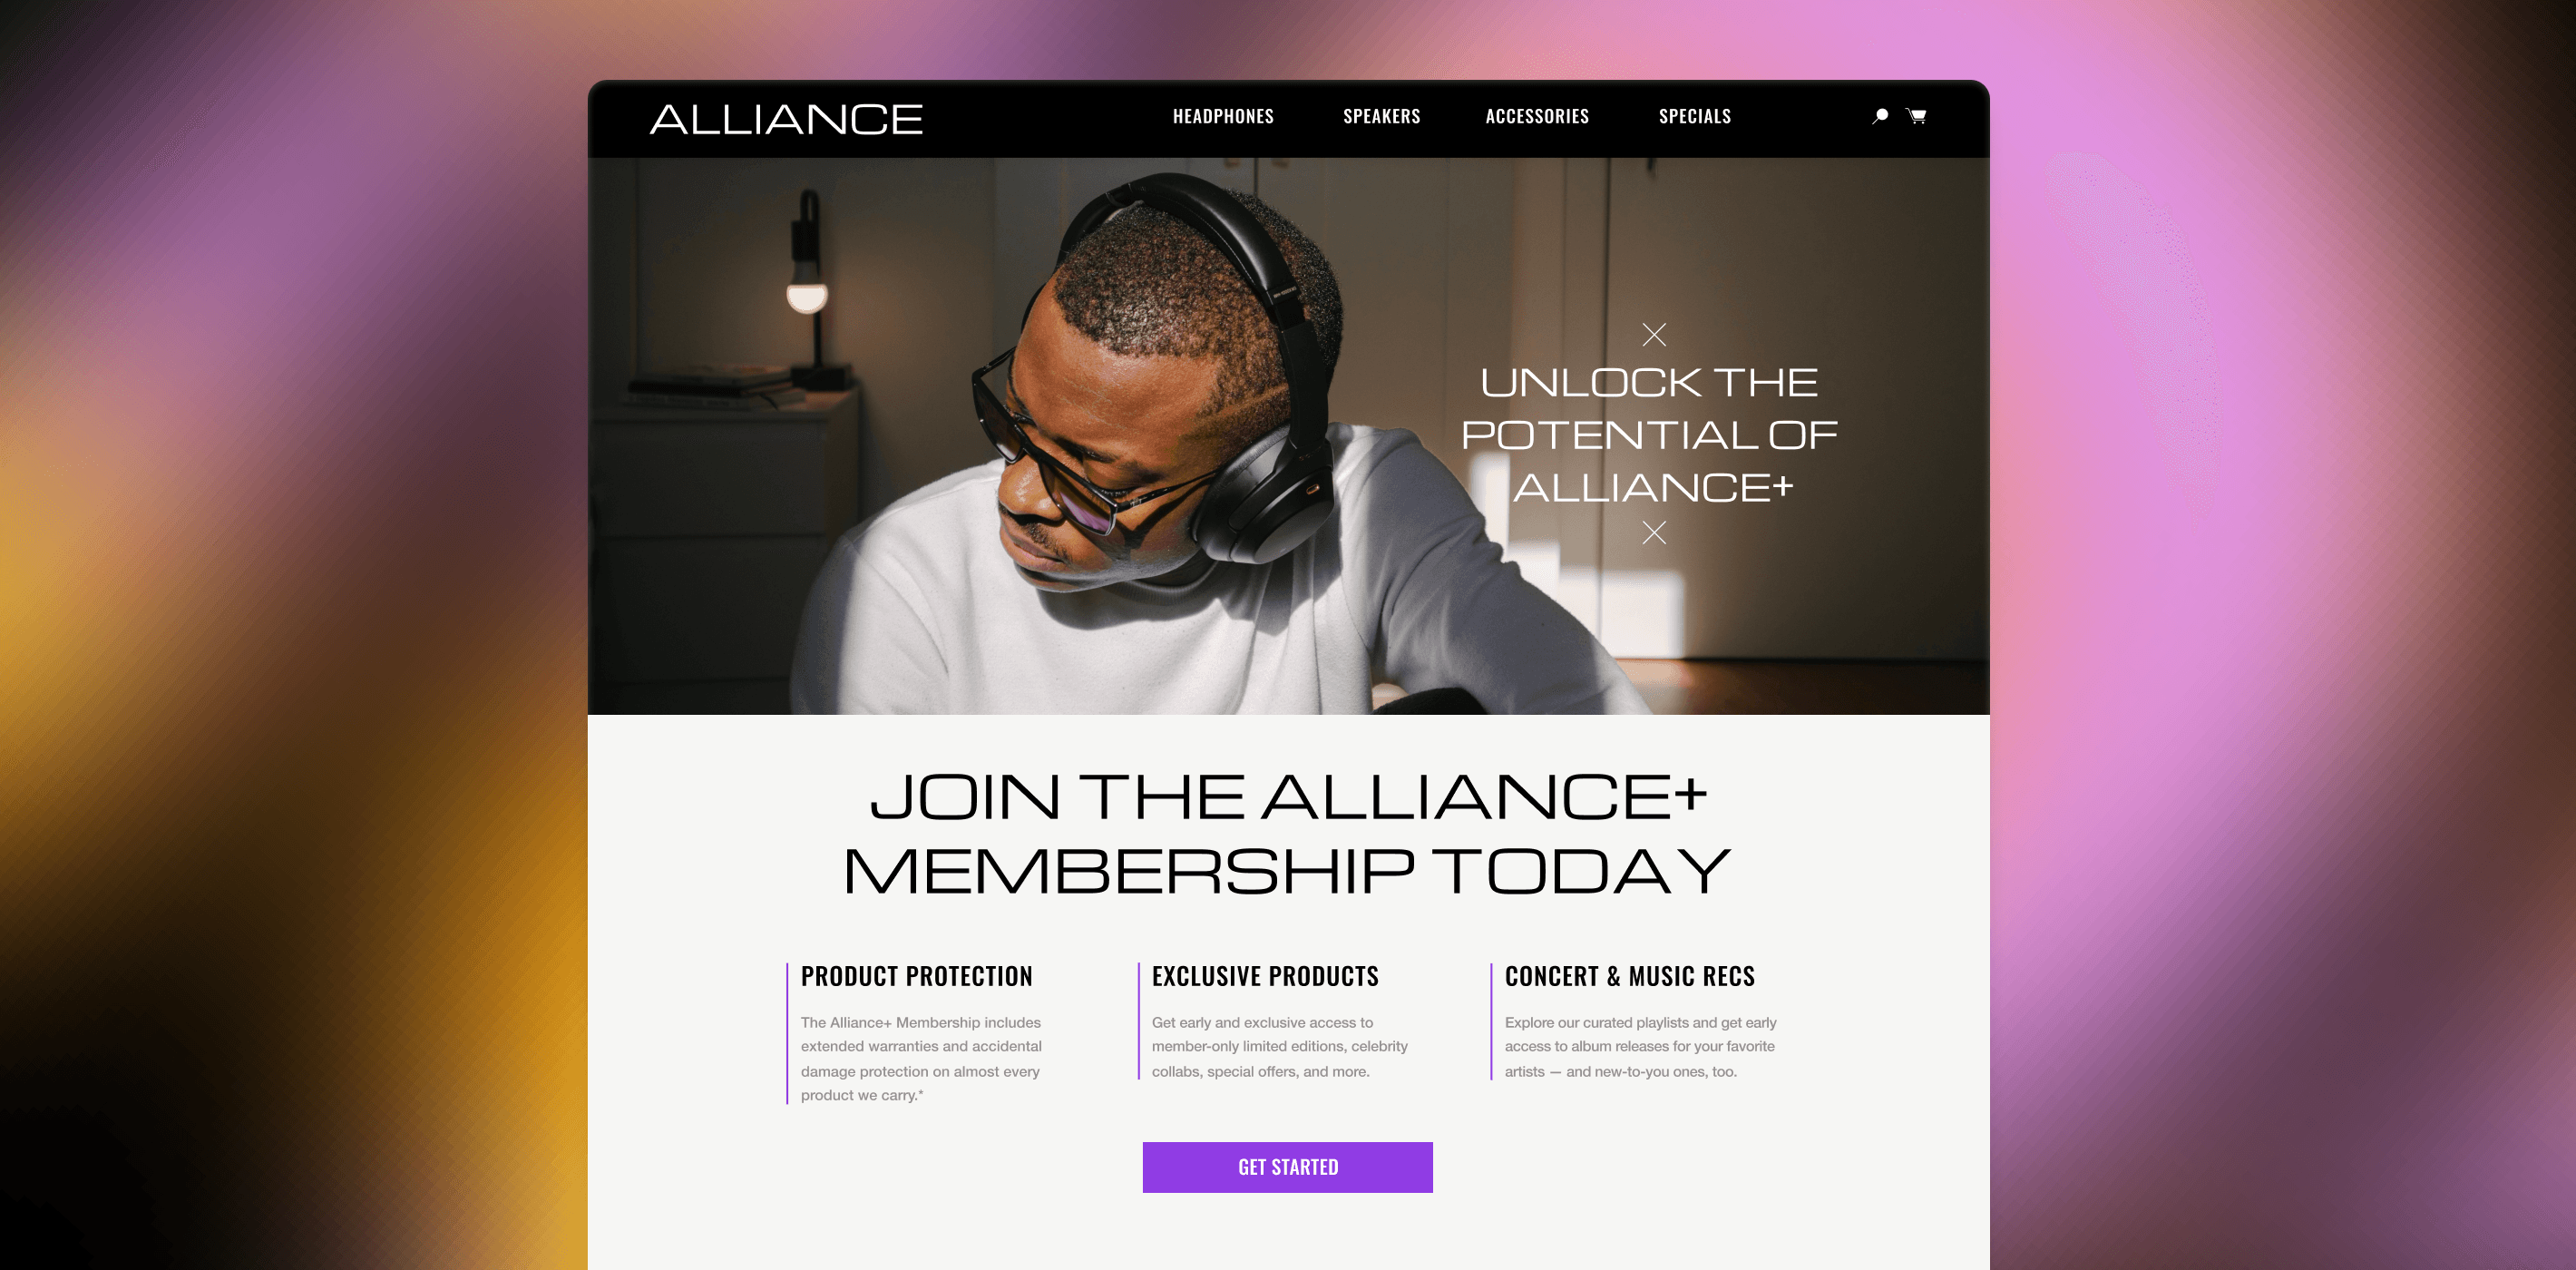
Task: Click the ALLIANCE logo in header
Action: click(786, 119)
